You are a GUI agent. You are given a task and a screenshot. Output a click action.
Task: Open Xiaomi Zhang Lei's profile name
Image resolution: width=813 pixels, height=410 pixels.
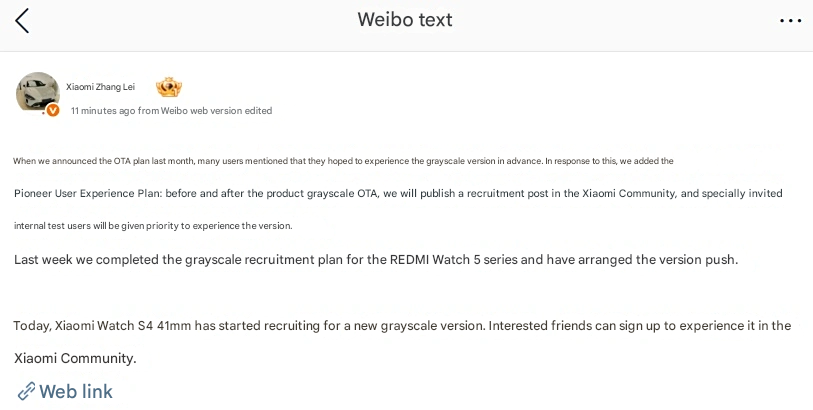(x=100, y=87)
